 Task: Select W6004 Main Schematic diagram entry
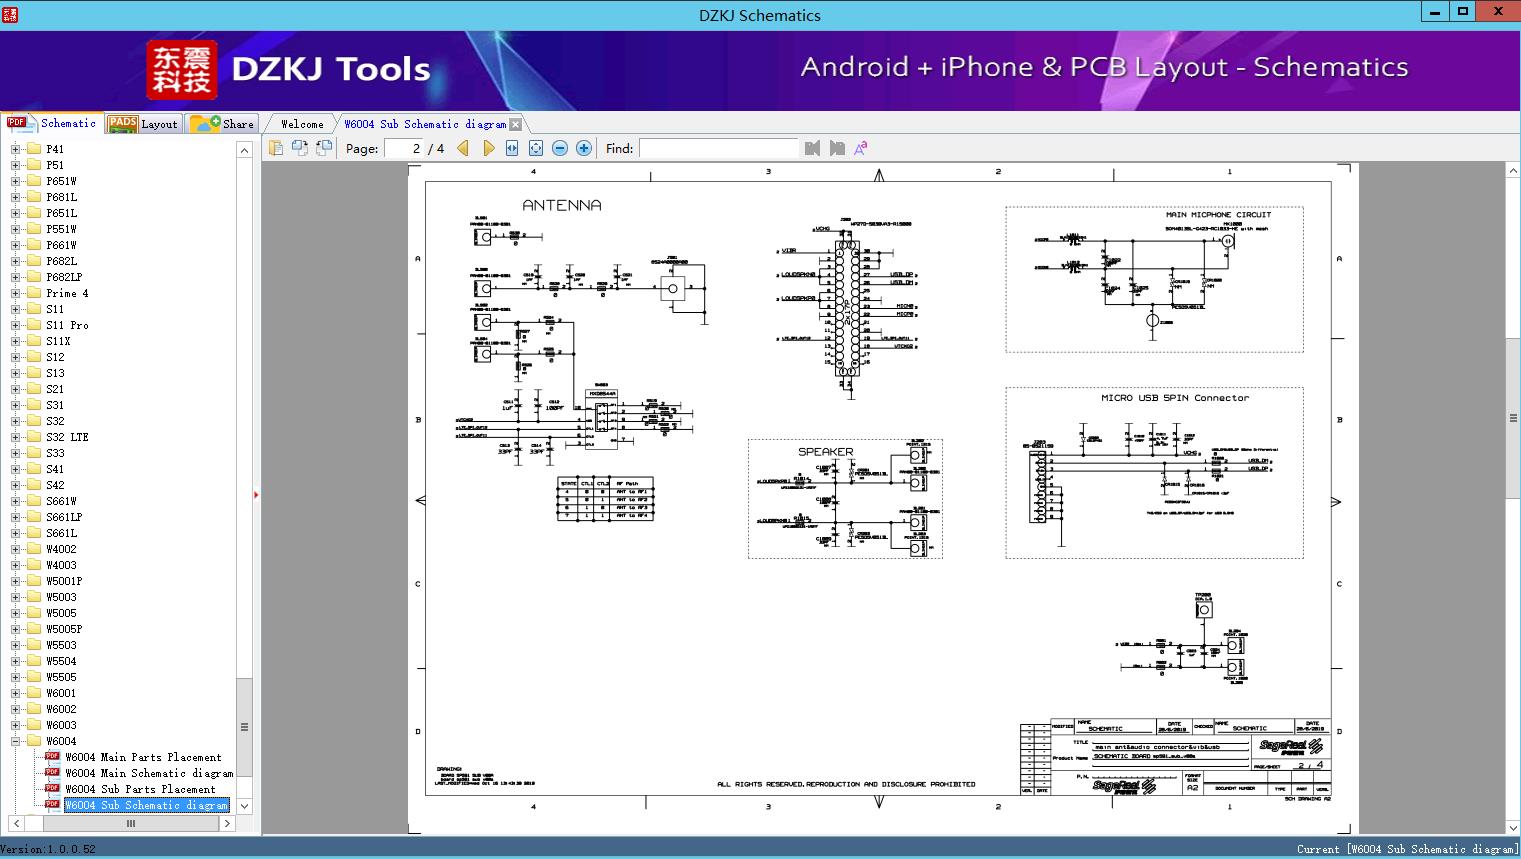click(148, 773)
